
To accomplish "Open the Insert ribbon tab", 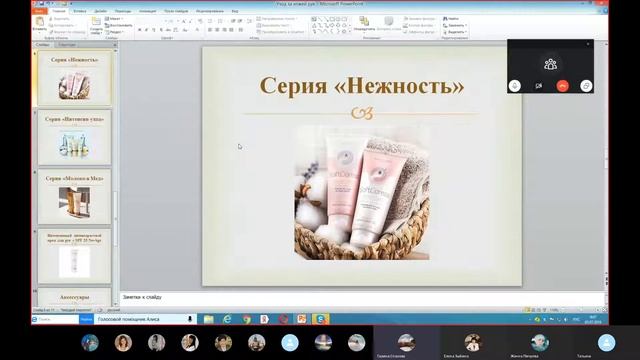I will pos(80,11).
